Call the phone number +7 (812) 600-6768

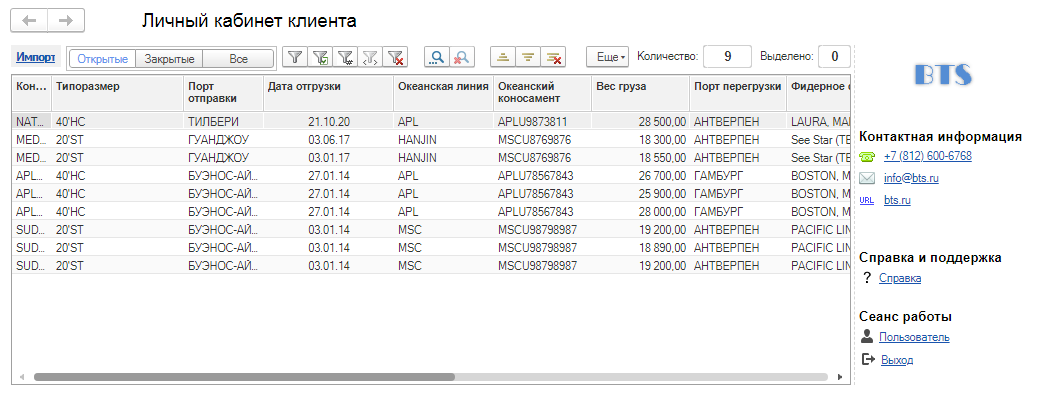pyautogui.click(x=927, y=156)
